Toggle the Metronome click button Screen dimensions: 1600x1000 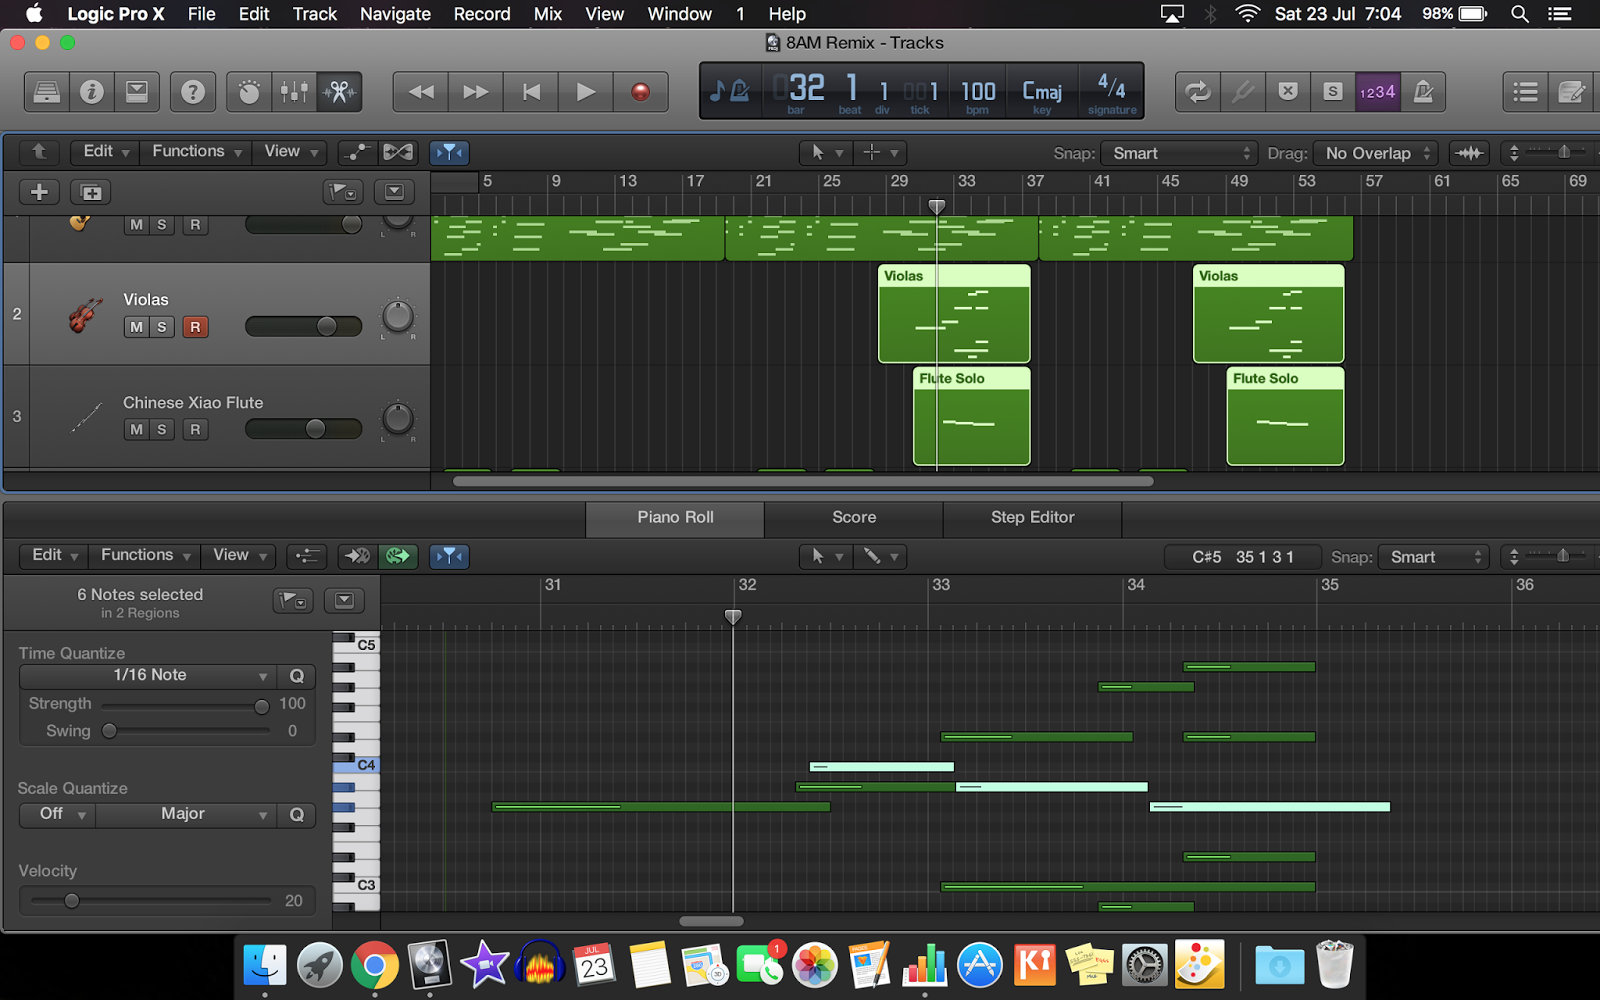click(x=1423, y=92)
